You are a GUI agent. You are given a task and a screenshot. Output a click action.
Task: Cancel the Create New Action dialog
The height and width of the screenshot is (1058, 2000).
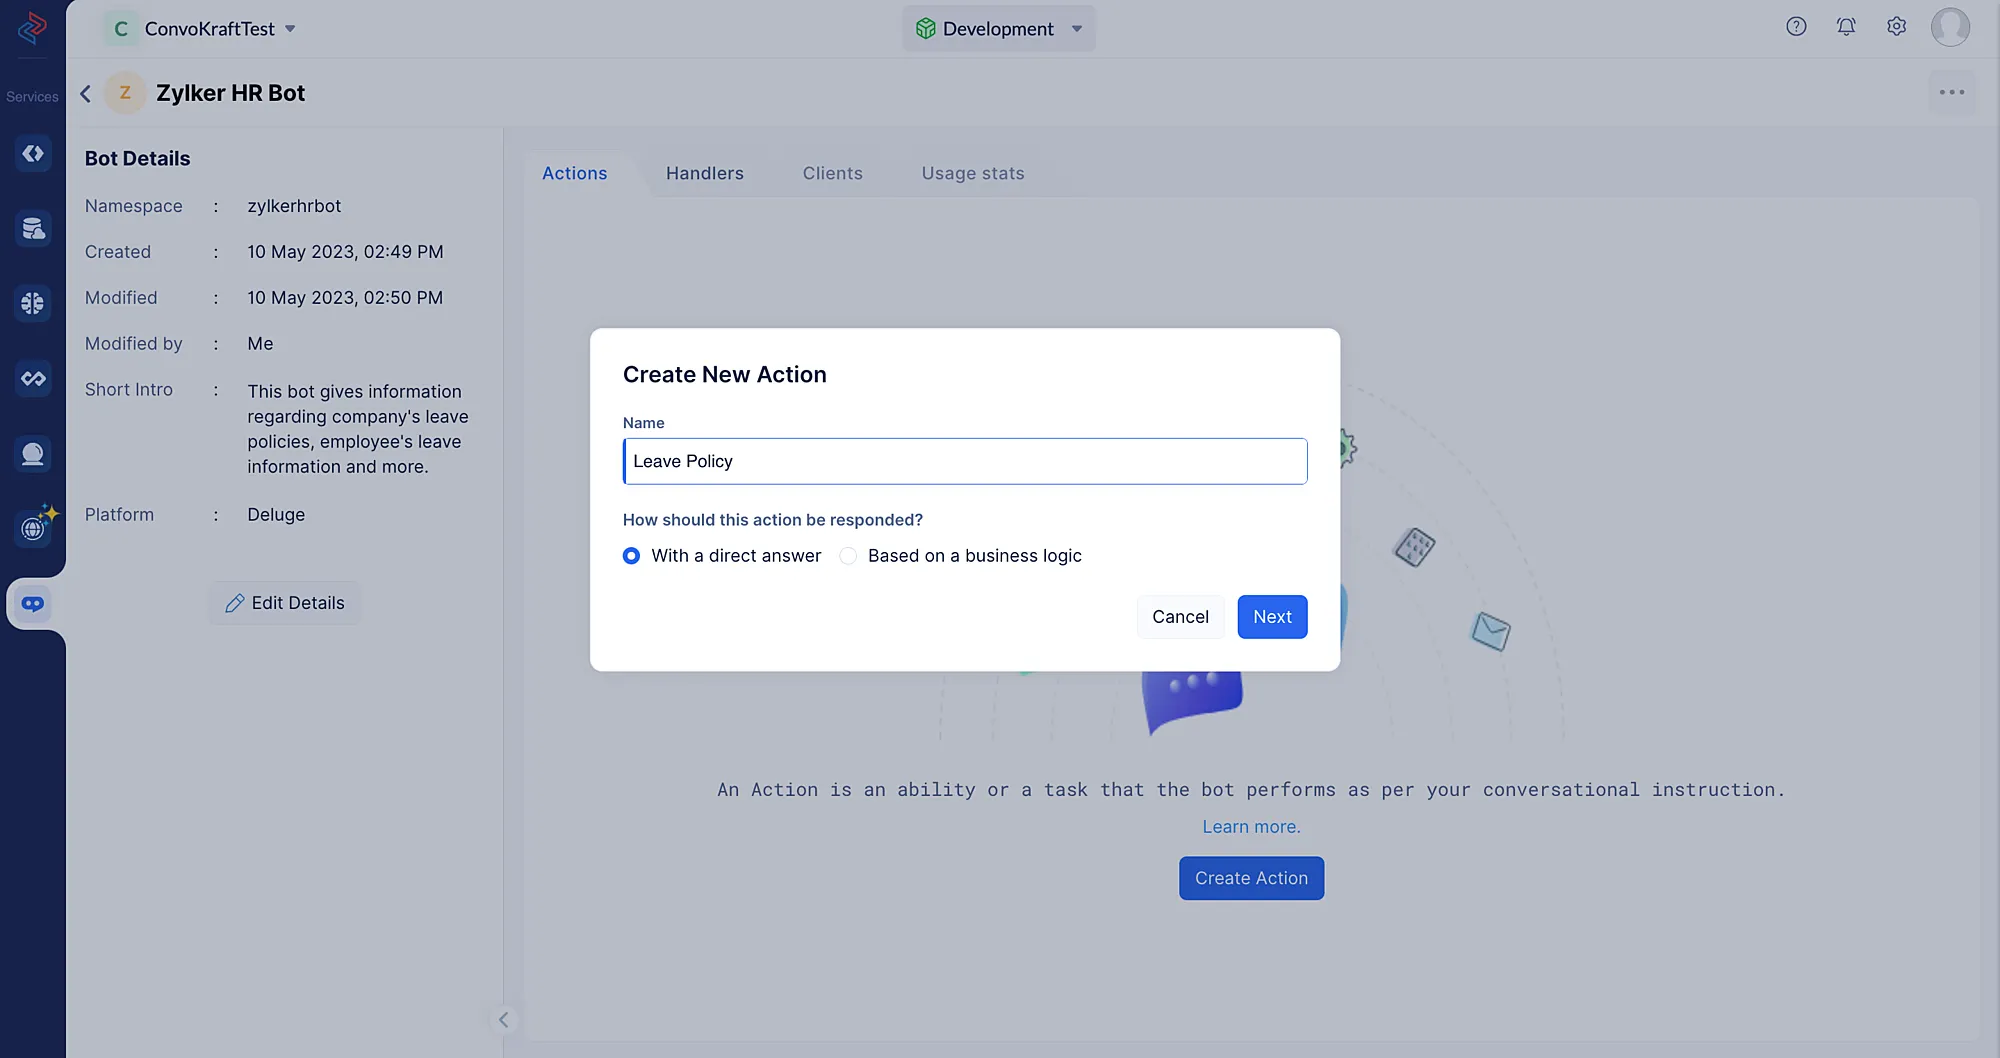point(1180,617)
